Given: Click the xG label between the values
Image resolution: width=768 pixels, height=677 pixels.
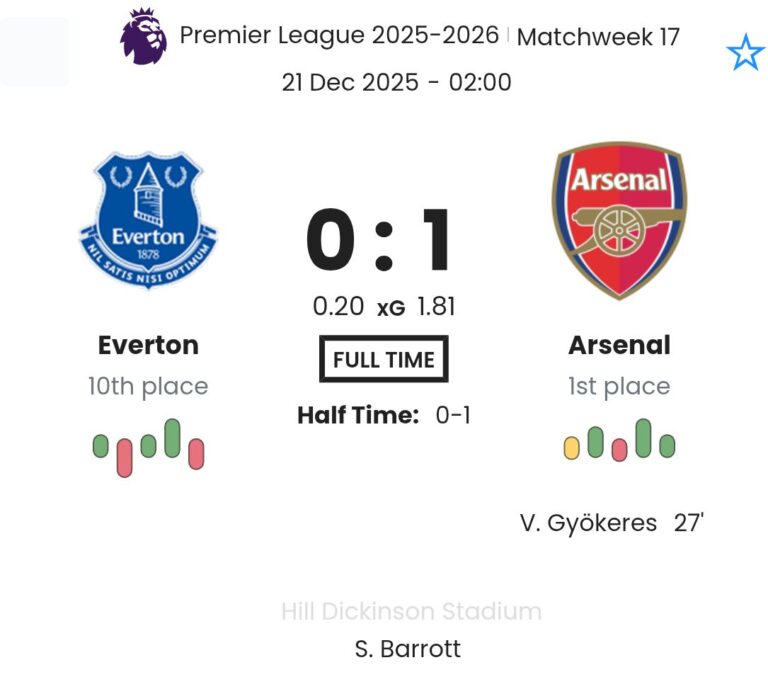Looking at the screenshot, I should click(x=391, y=309).
